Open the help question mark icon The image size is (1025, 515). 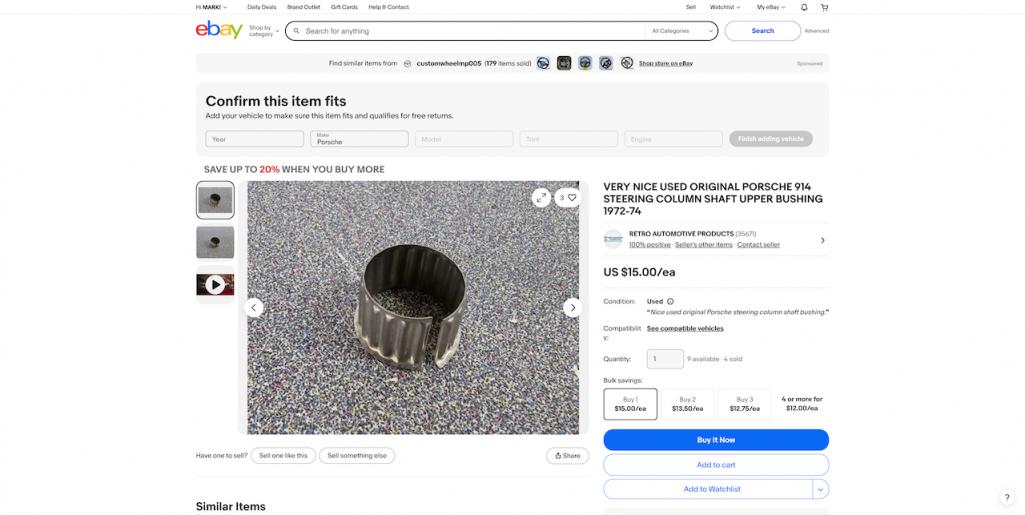(x=1007, y=497)
